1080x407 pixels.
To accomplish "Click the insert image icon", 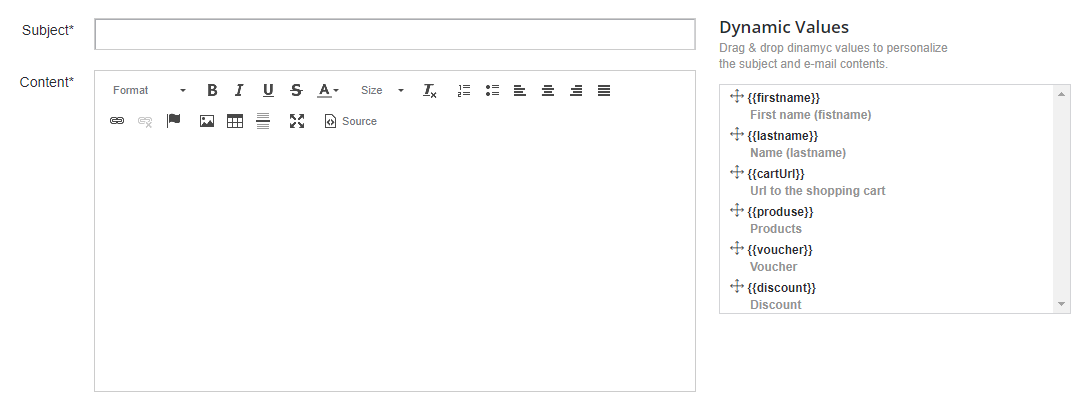I will tap(207, 121).
